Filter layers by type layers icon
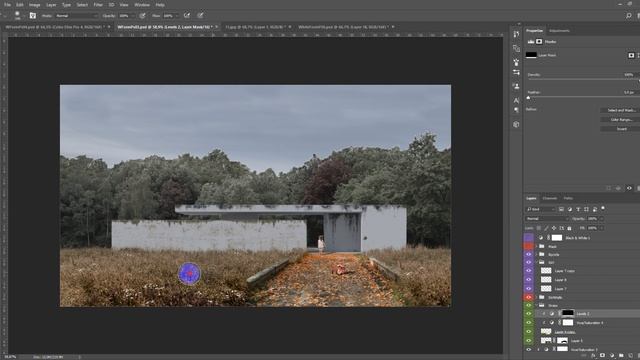Image resolution: width=640 pixels, height=360 pixels. [x=578, y=209]
